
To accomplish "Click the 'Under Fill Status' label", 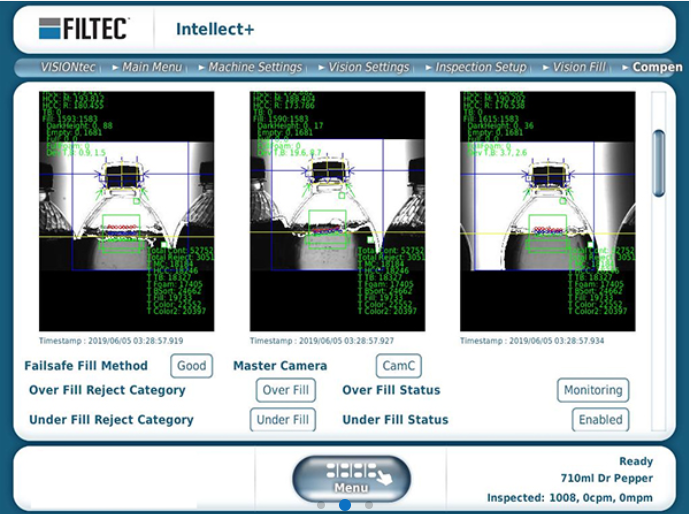I will click(395, 420).
